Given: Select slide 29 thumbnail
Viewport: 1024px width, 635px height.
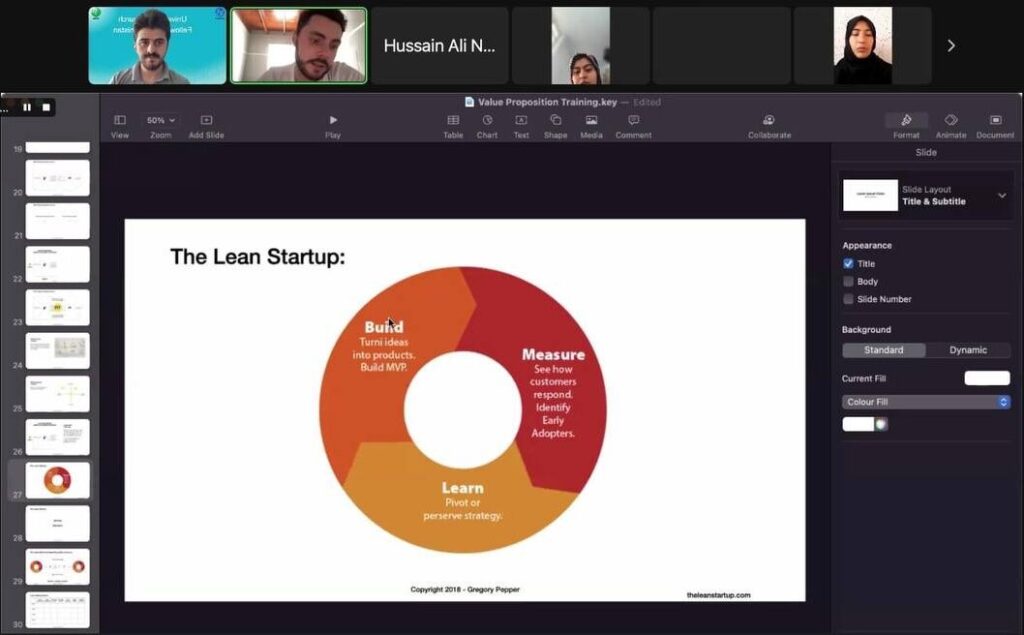Looking at the screenshot, I should [x=57, y=566].
